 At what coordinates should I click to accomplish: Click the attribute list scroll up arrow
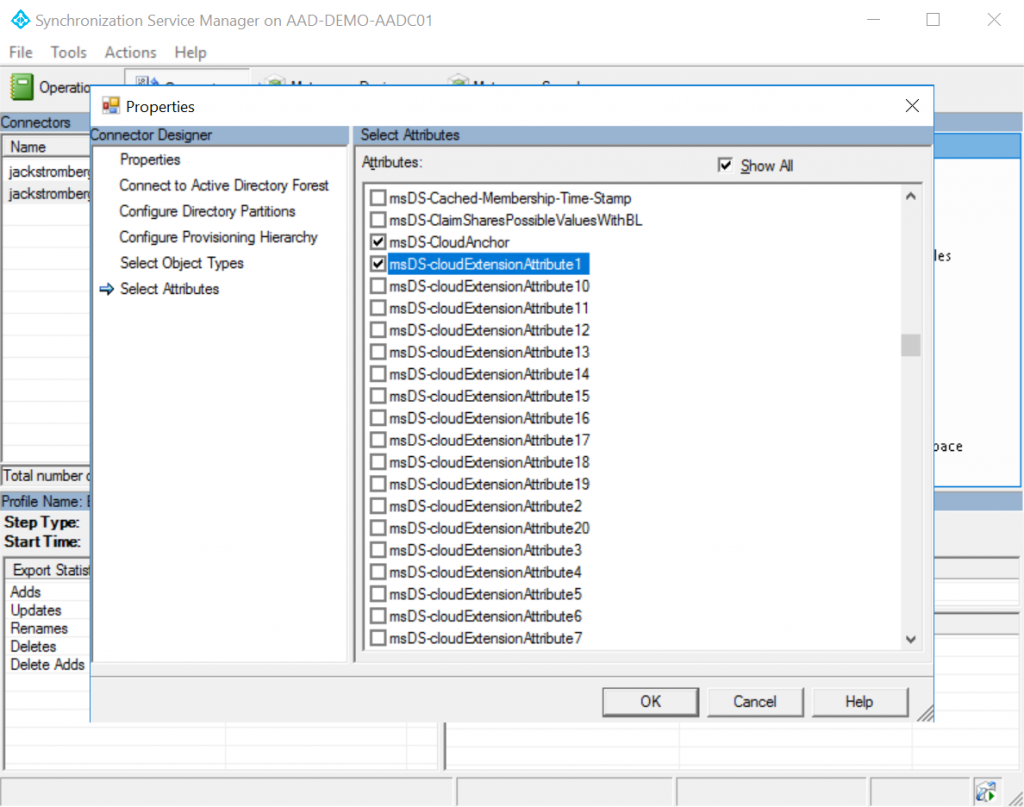click(910, 196)
